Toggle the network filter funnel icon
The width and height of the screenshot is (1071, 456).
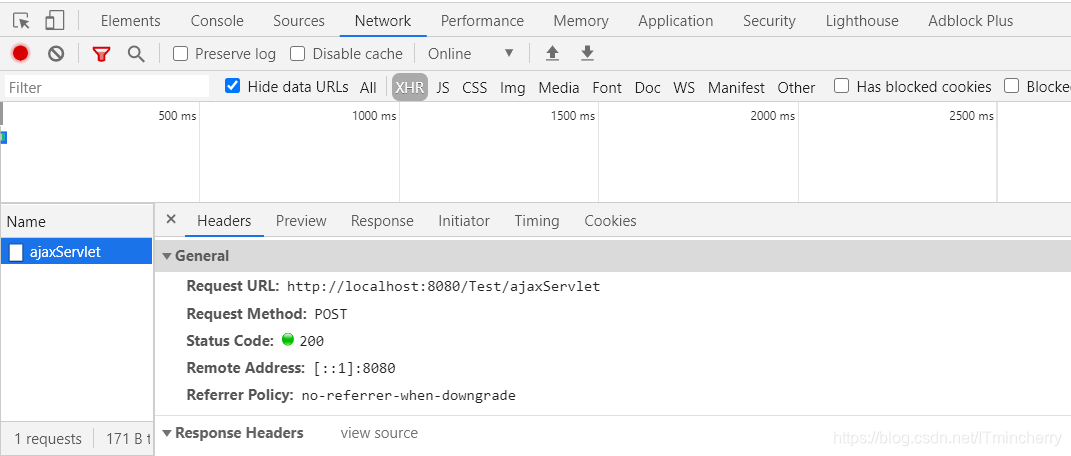click(x=101, y=54)
